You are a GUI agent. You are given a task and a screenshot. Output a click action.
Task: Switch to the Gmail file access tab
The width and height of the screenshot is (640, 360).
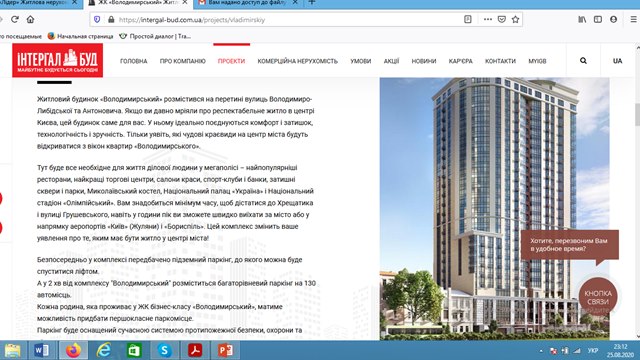click(247, 3)
